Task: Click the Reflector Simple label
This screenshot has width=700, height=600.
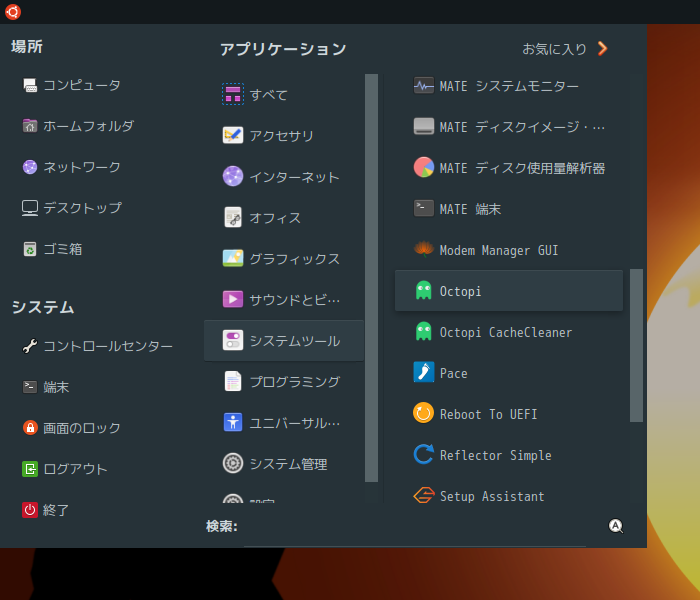Action: pyautogui.click(x=496, y=455)
